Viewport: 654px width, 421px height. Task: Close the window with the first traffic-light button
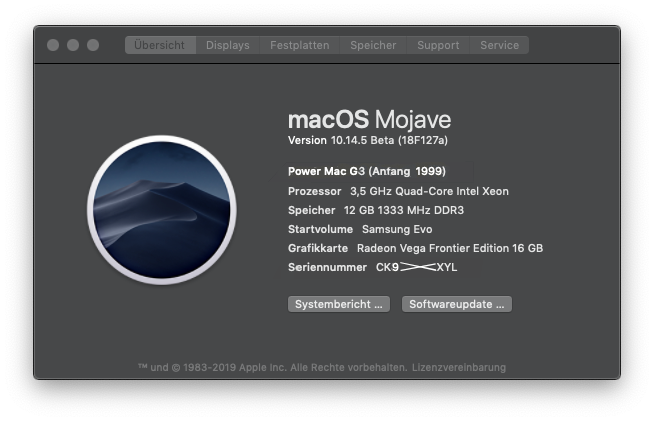point(53,45)
